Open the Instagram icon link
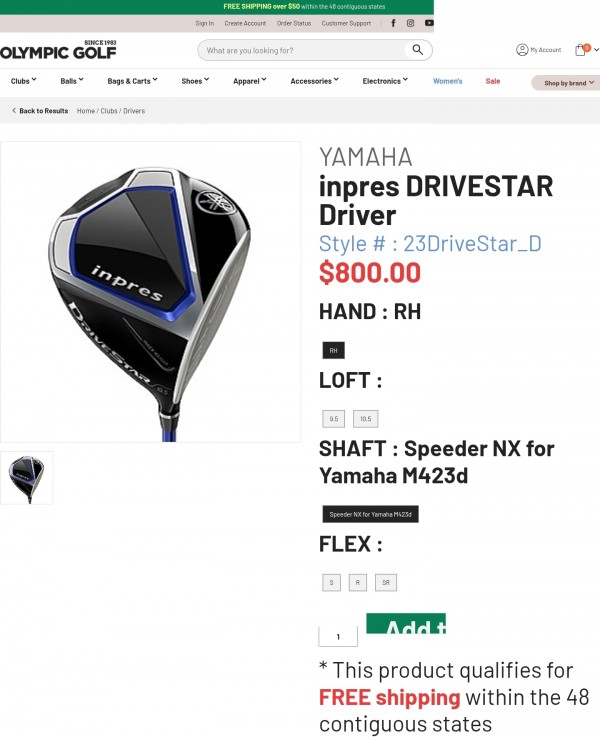 pyautogui.click(x=410, y=23)
